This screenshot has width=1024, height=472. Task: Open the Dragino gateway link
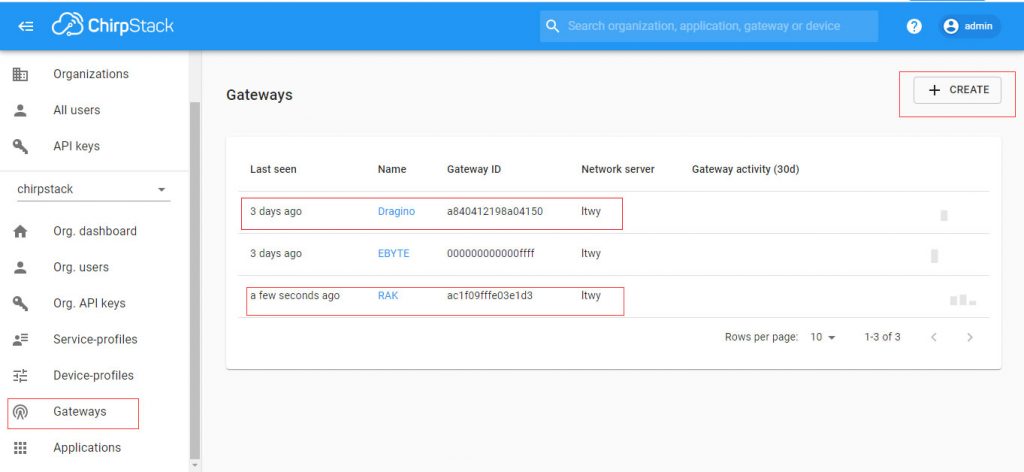(396, 212)
